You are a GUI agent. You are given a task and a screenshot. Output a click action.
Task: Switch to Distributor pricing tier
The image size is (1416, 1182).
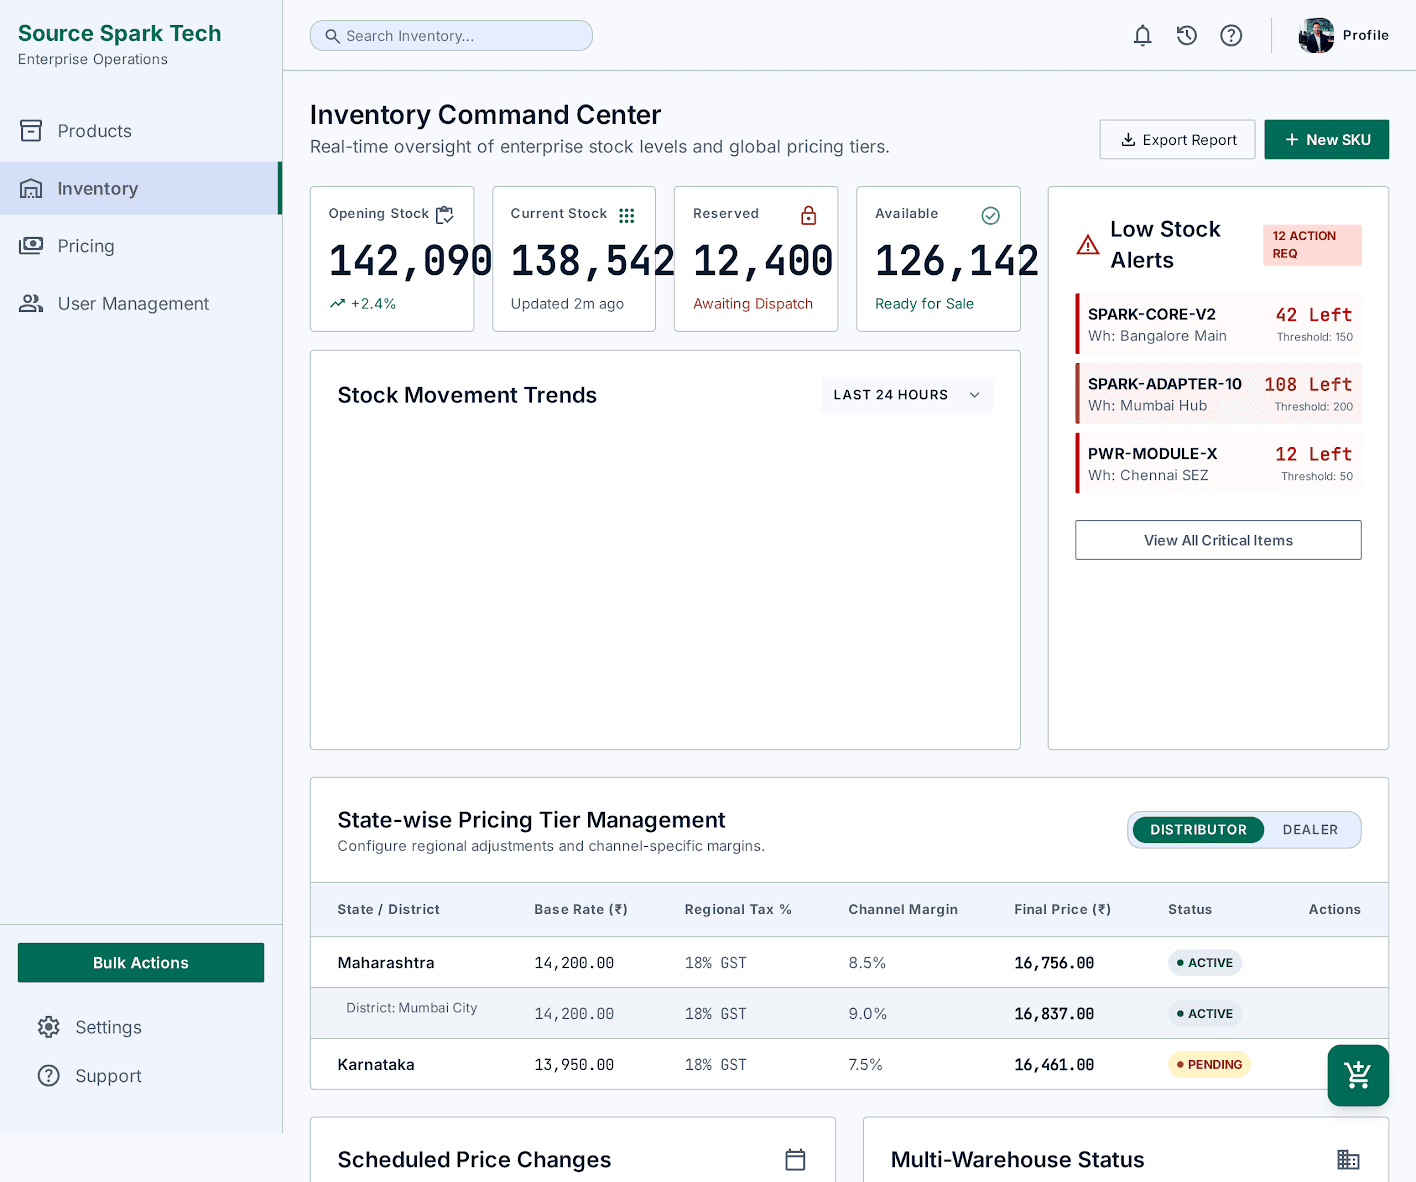click(x=1198, y=830)
